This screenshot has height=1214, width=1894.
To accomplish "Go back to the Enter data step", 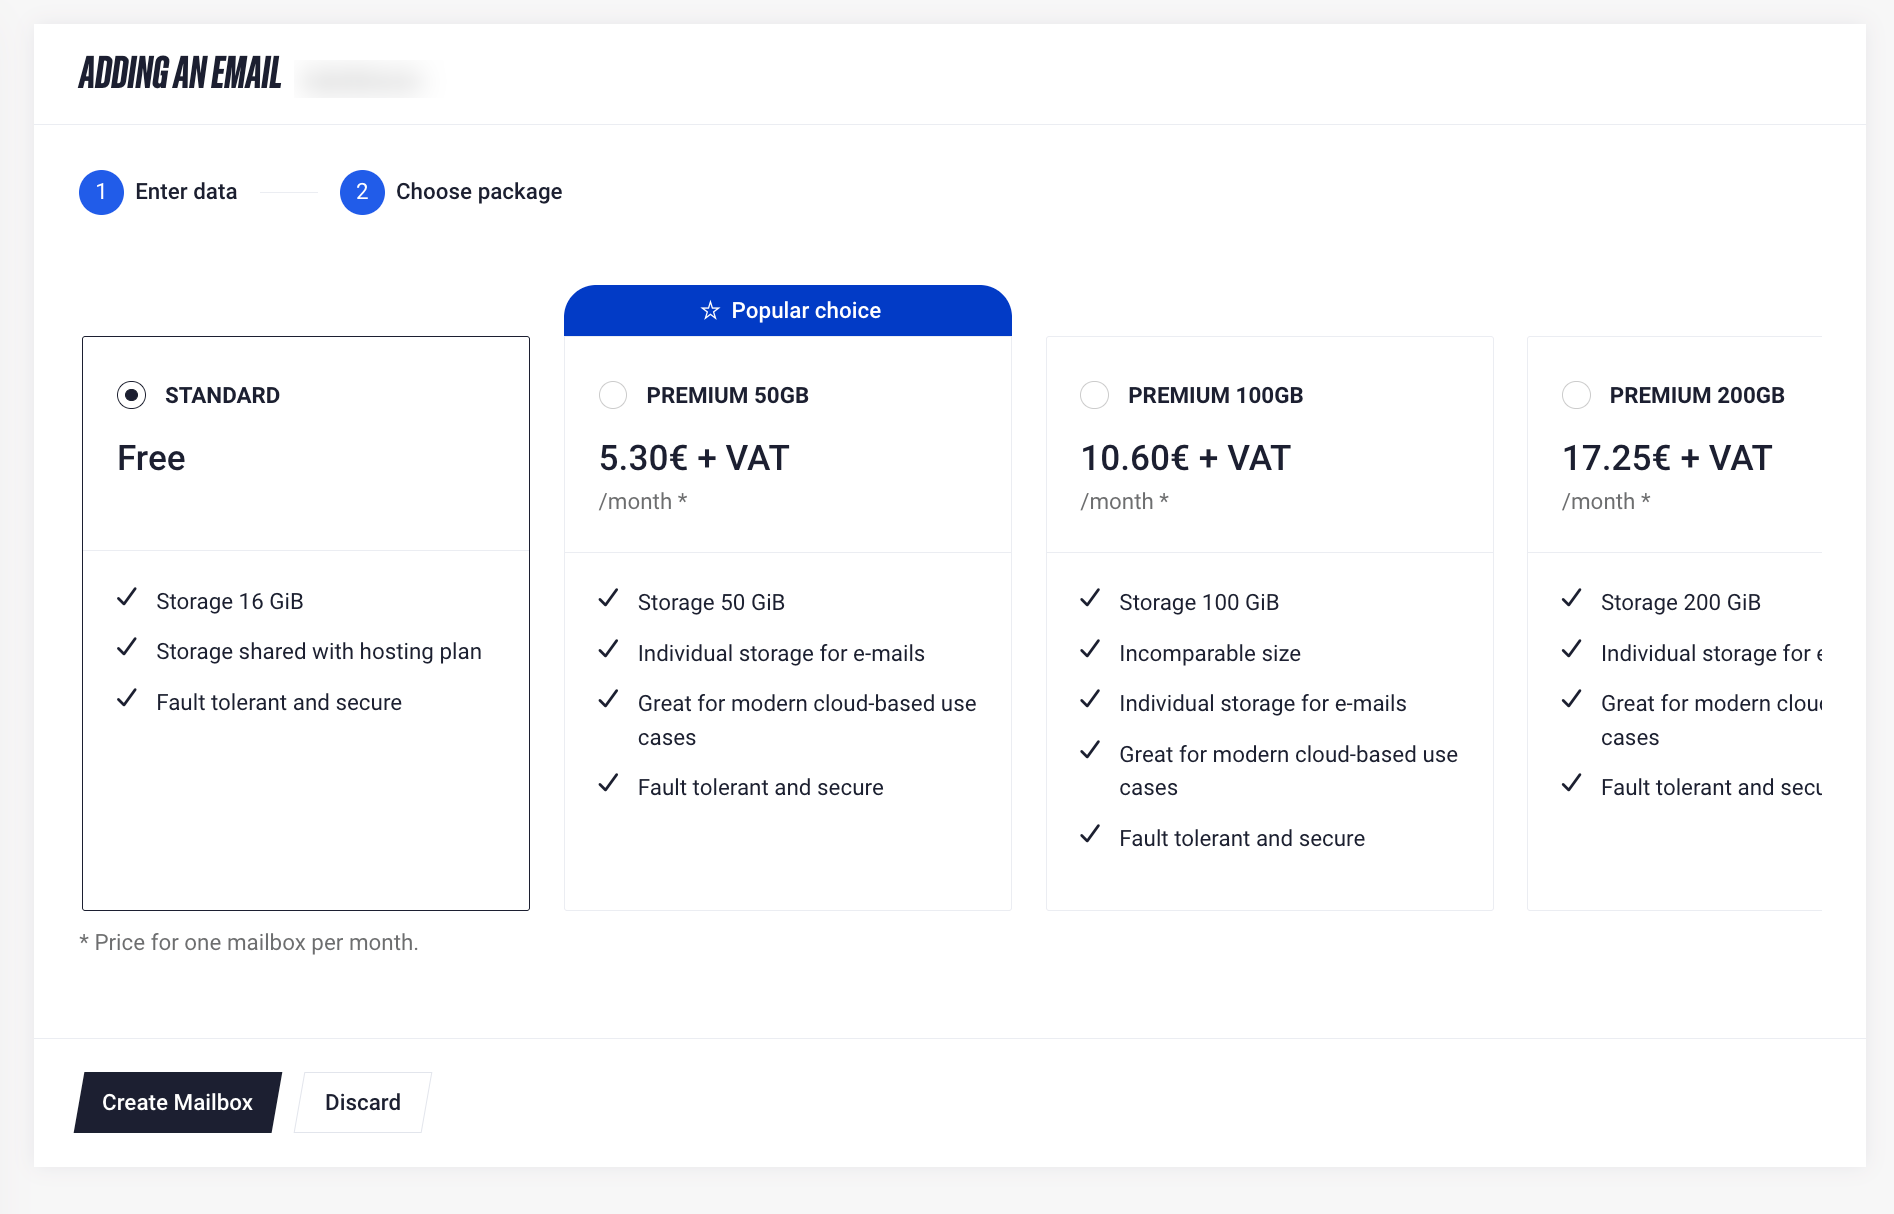I will [186, 192].
